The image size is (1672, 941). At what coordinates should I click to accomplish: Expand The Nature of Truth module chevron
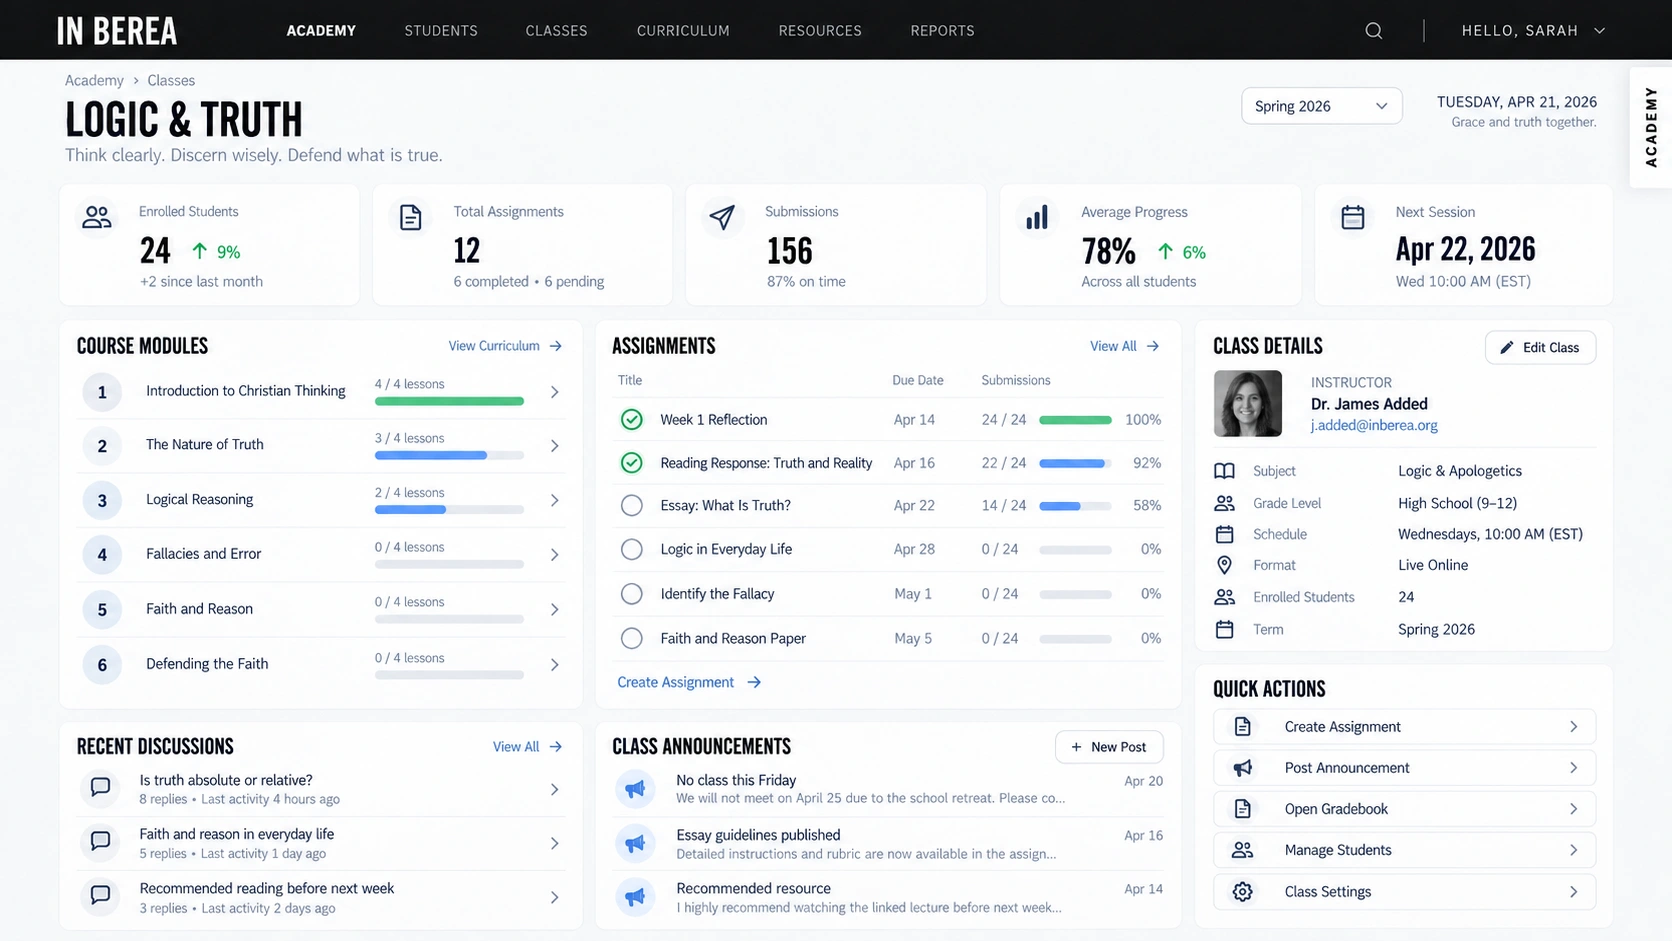pos(555,446)
